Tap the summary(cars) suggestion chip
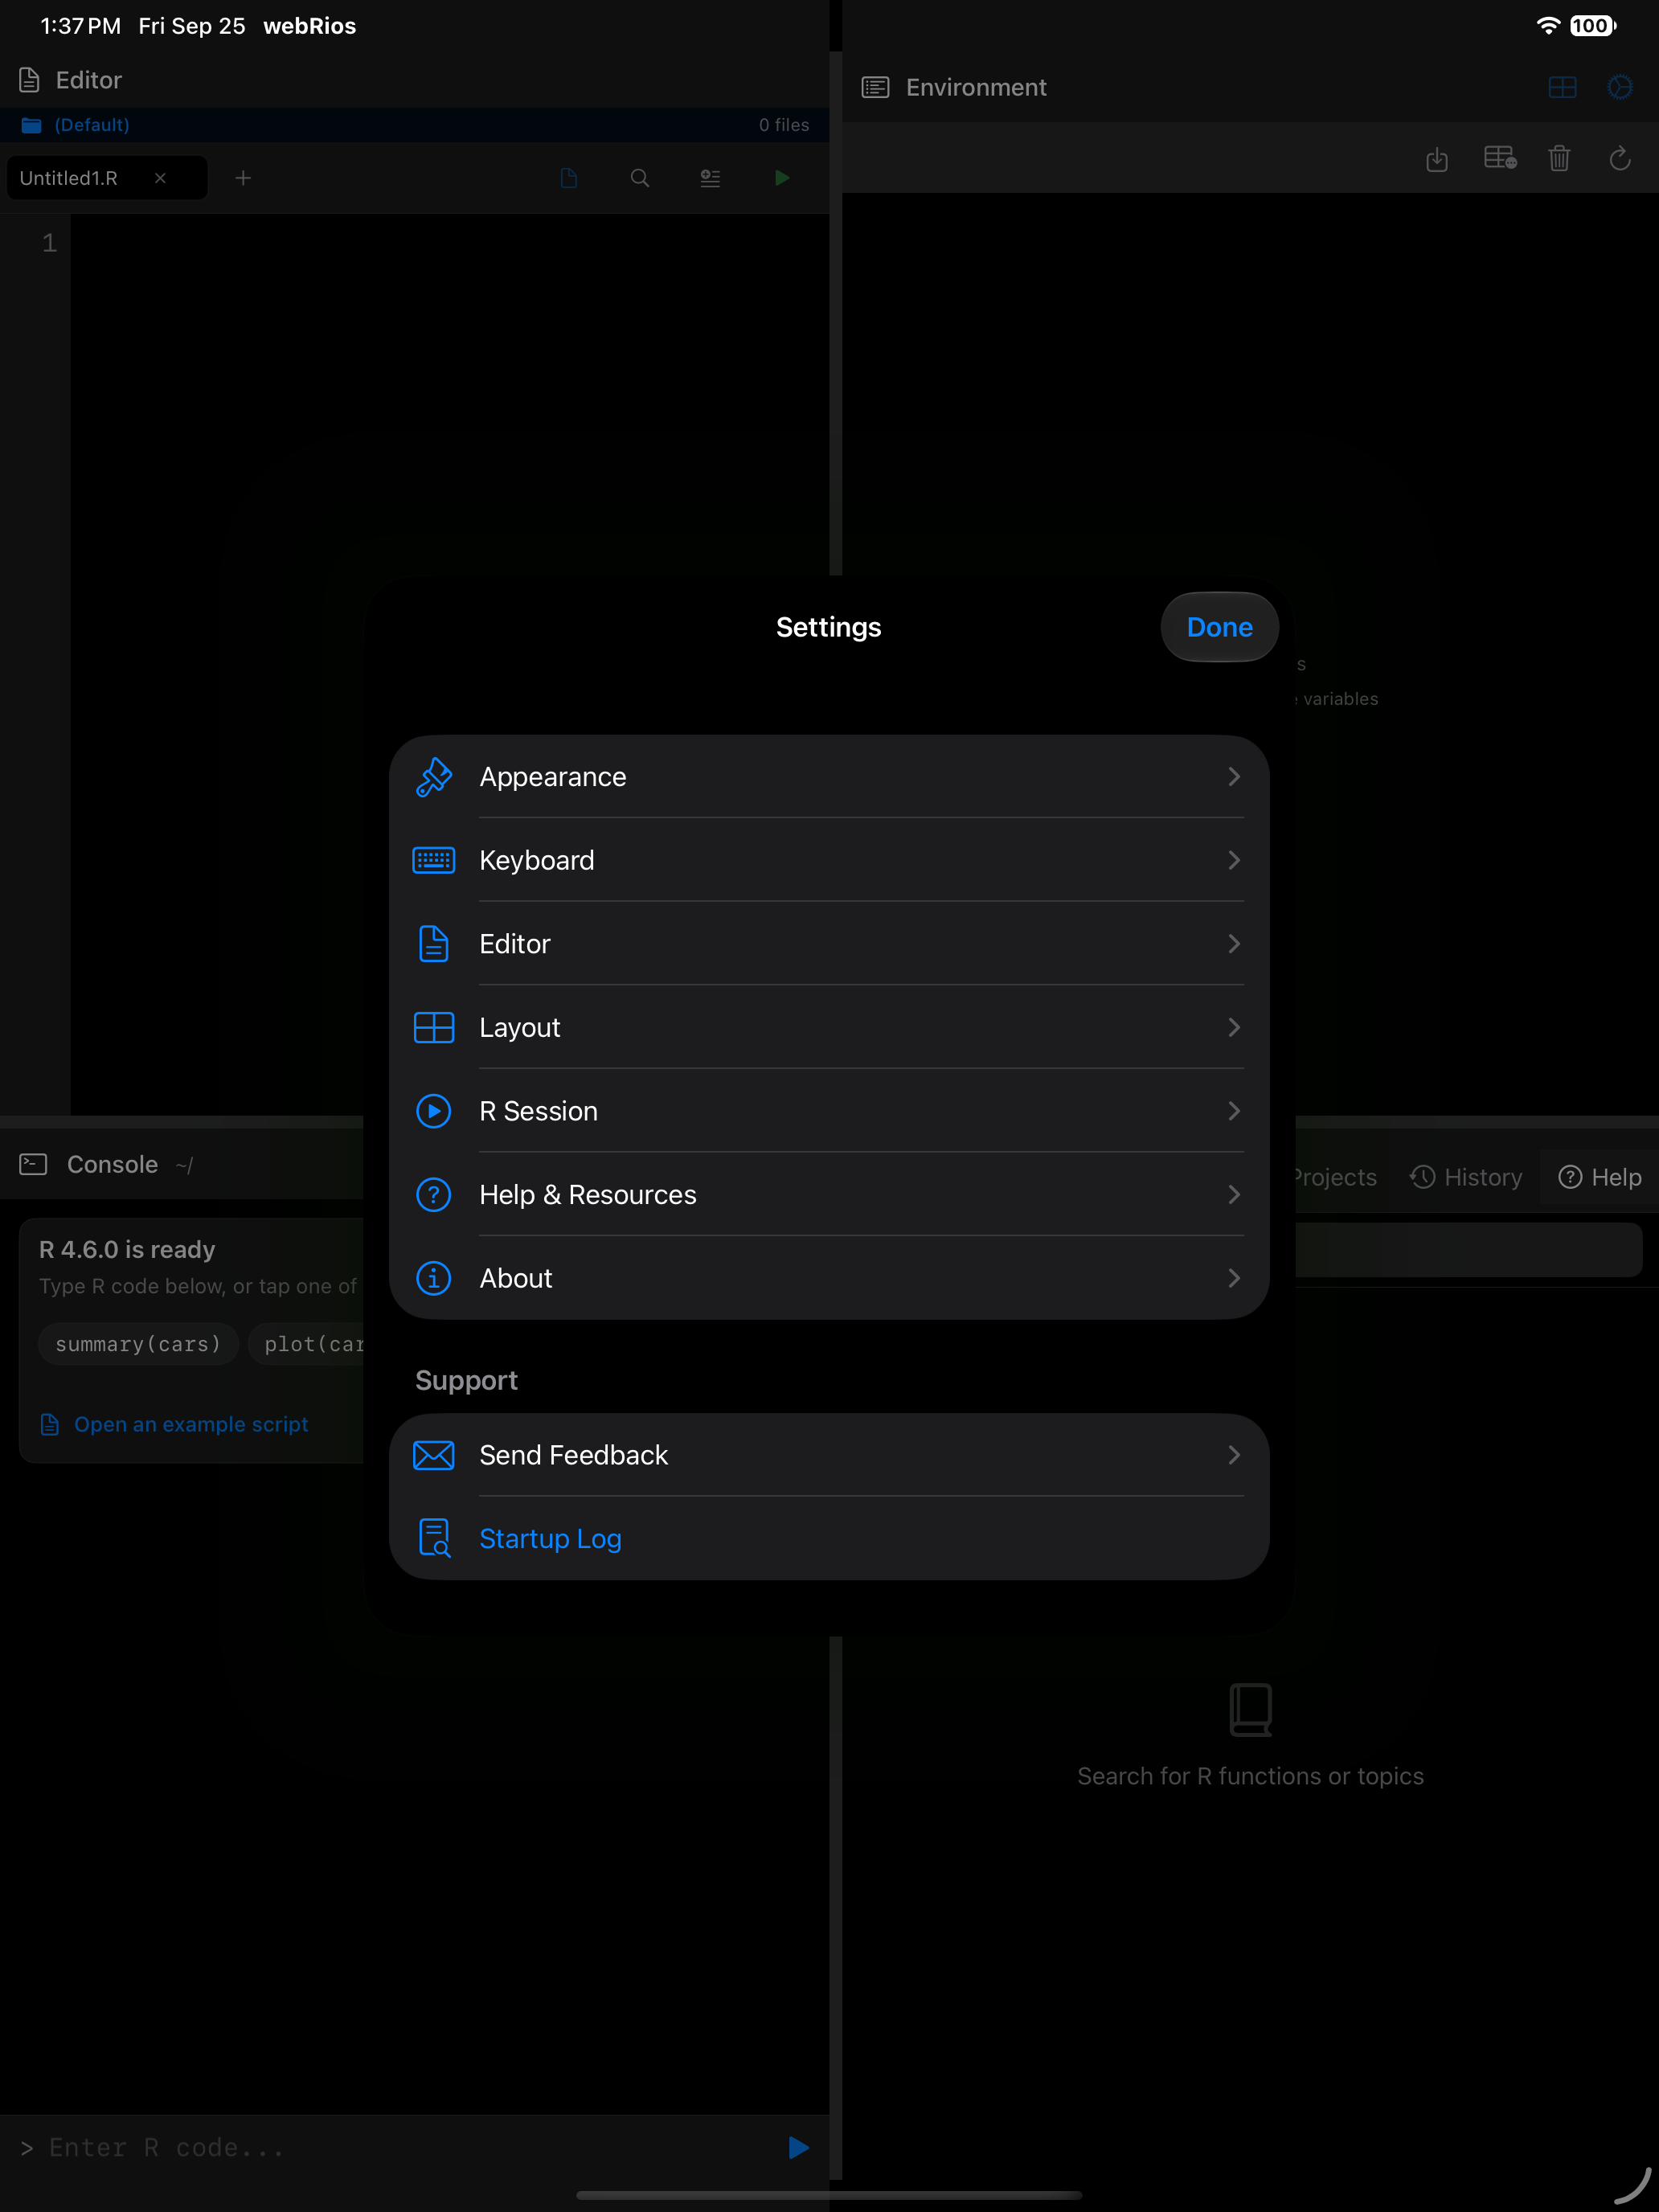Viewport: 1659px width, 2212px height. (x=138, y=1344)
